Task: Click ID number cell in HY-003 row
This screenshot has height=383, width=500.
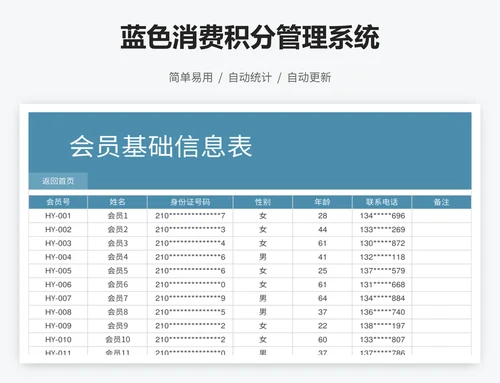Action: tap(190, 243)
